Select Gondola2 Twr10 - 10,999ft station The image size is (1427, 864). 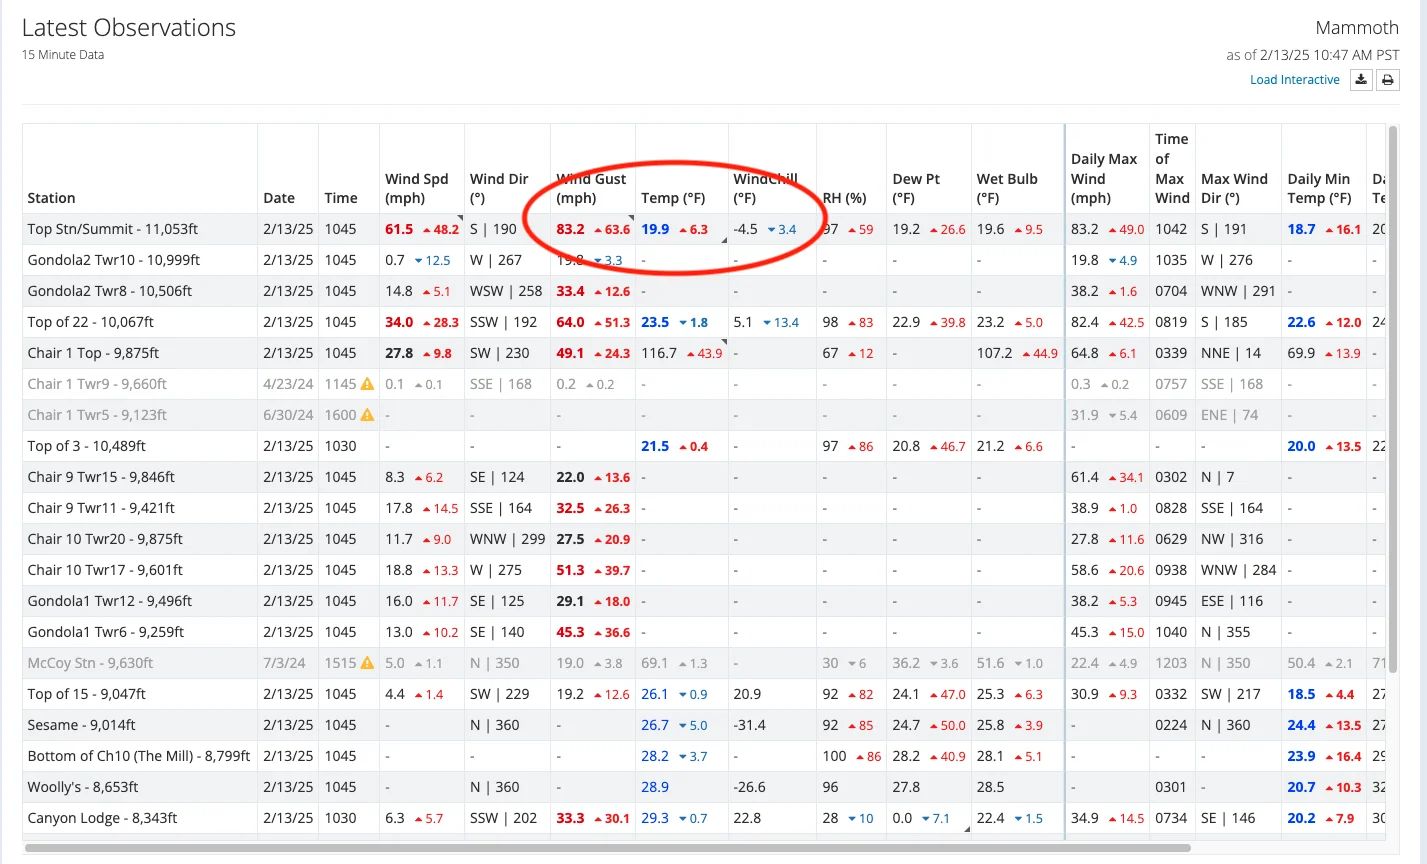114,260
